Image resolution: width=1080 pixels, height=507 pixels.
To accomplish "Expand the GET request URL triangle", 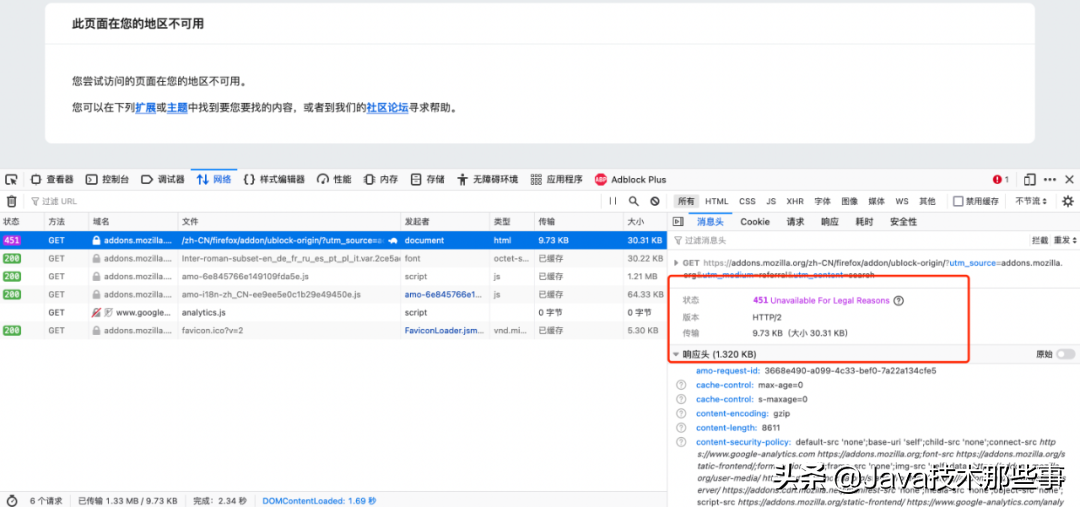I will [676, 262].
